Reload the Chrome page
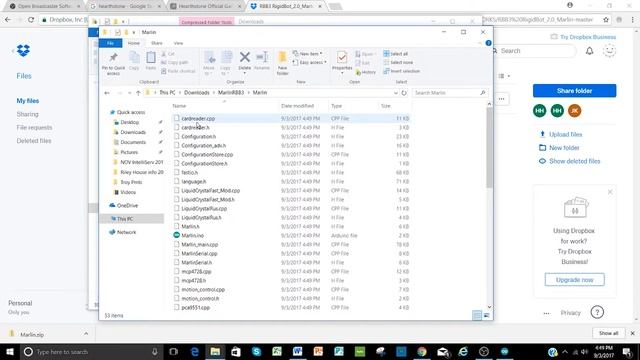Viewport: 640px width, 360px height. click(31, 20)
